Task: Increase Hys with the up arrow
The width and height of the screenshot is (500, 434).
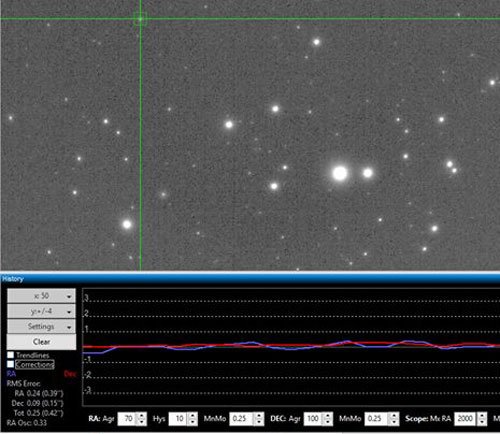Action: pyautogui.click(x=193, y=416)
